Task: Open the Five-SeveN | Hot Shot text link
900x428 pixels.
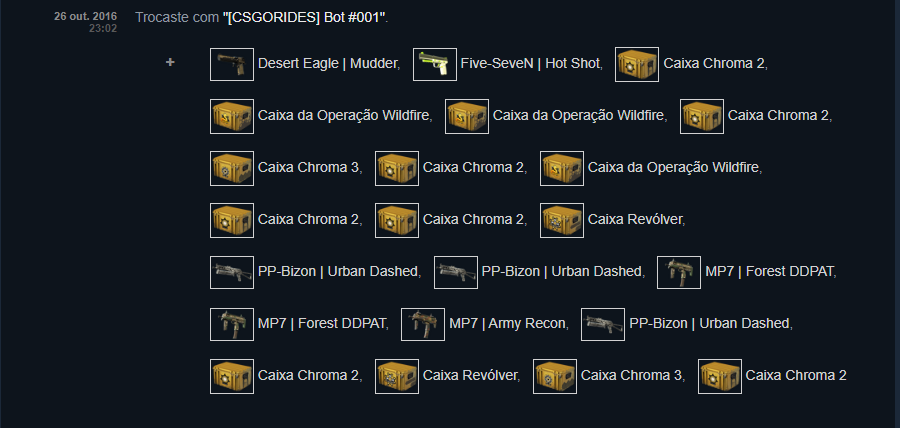Action: (530, 64)
